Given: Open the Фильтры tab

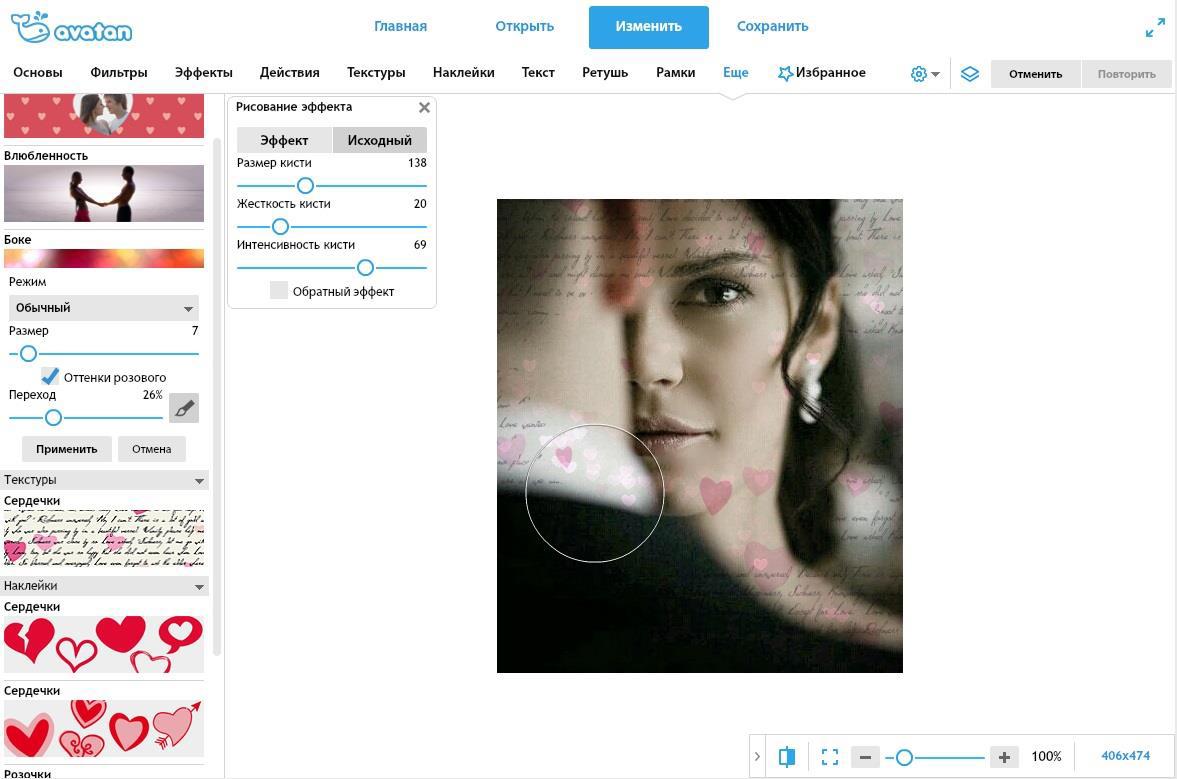Looking at the screenshot, I should coord(118,73).
